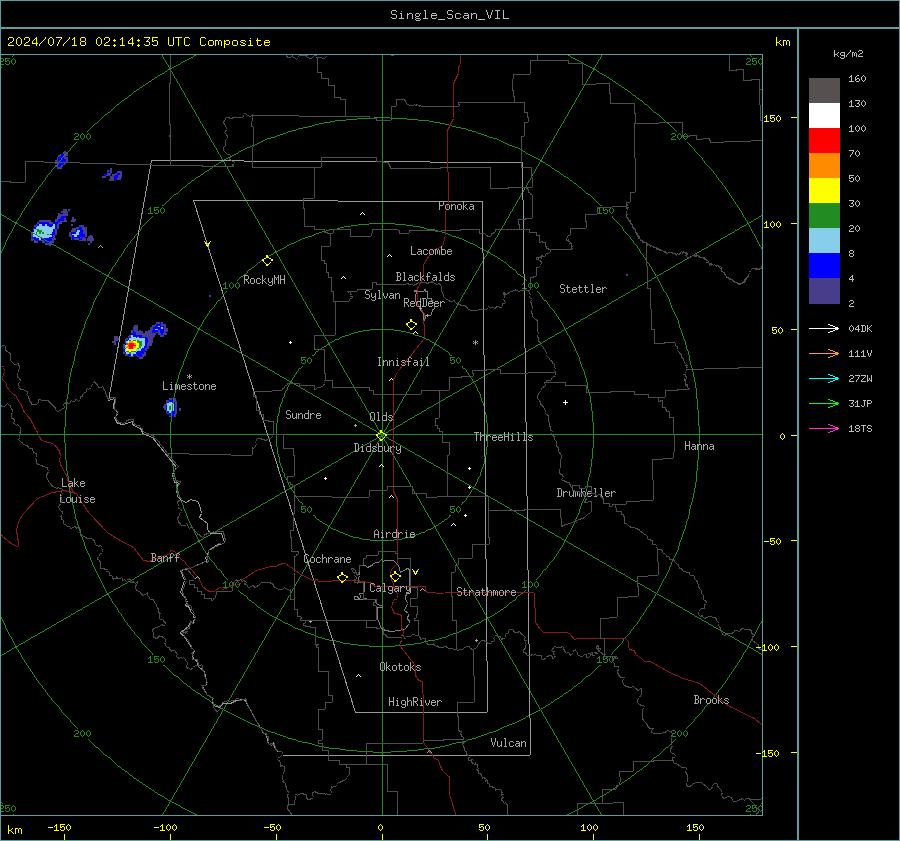The image size is (900, 841).
Task: Click the asterisk marker east of Innisfail
Action: [475, 343]
